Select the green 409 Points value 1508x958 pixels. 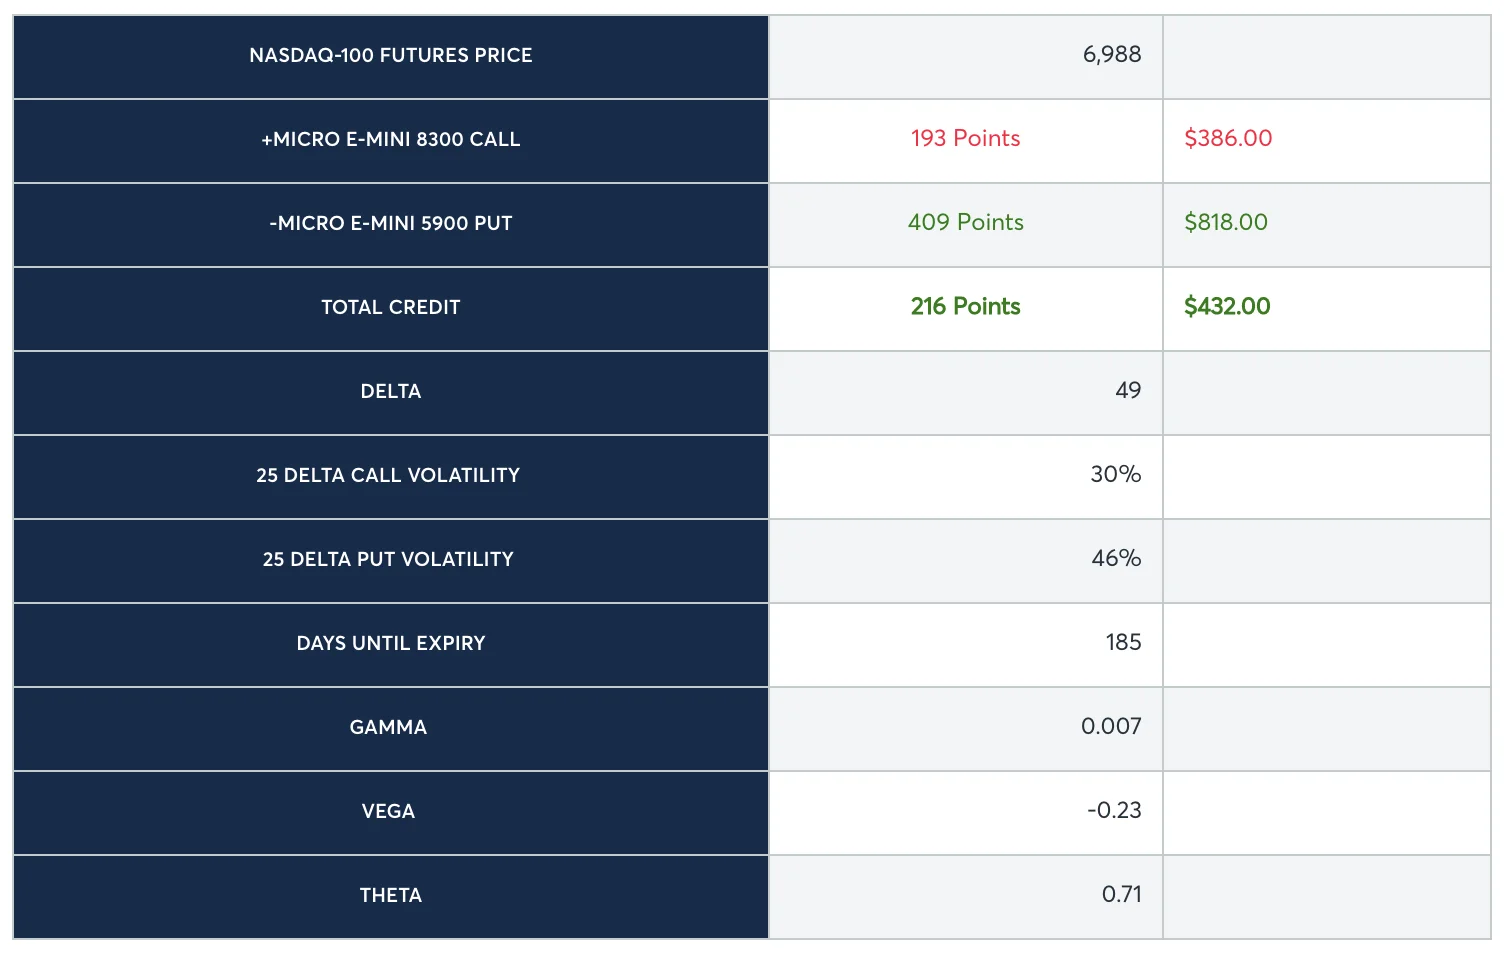tap(965, 223)
